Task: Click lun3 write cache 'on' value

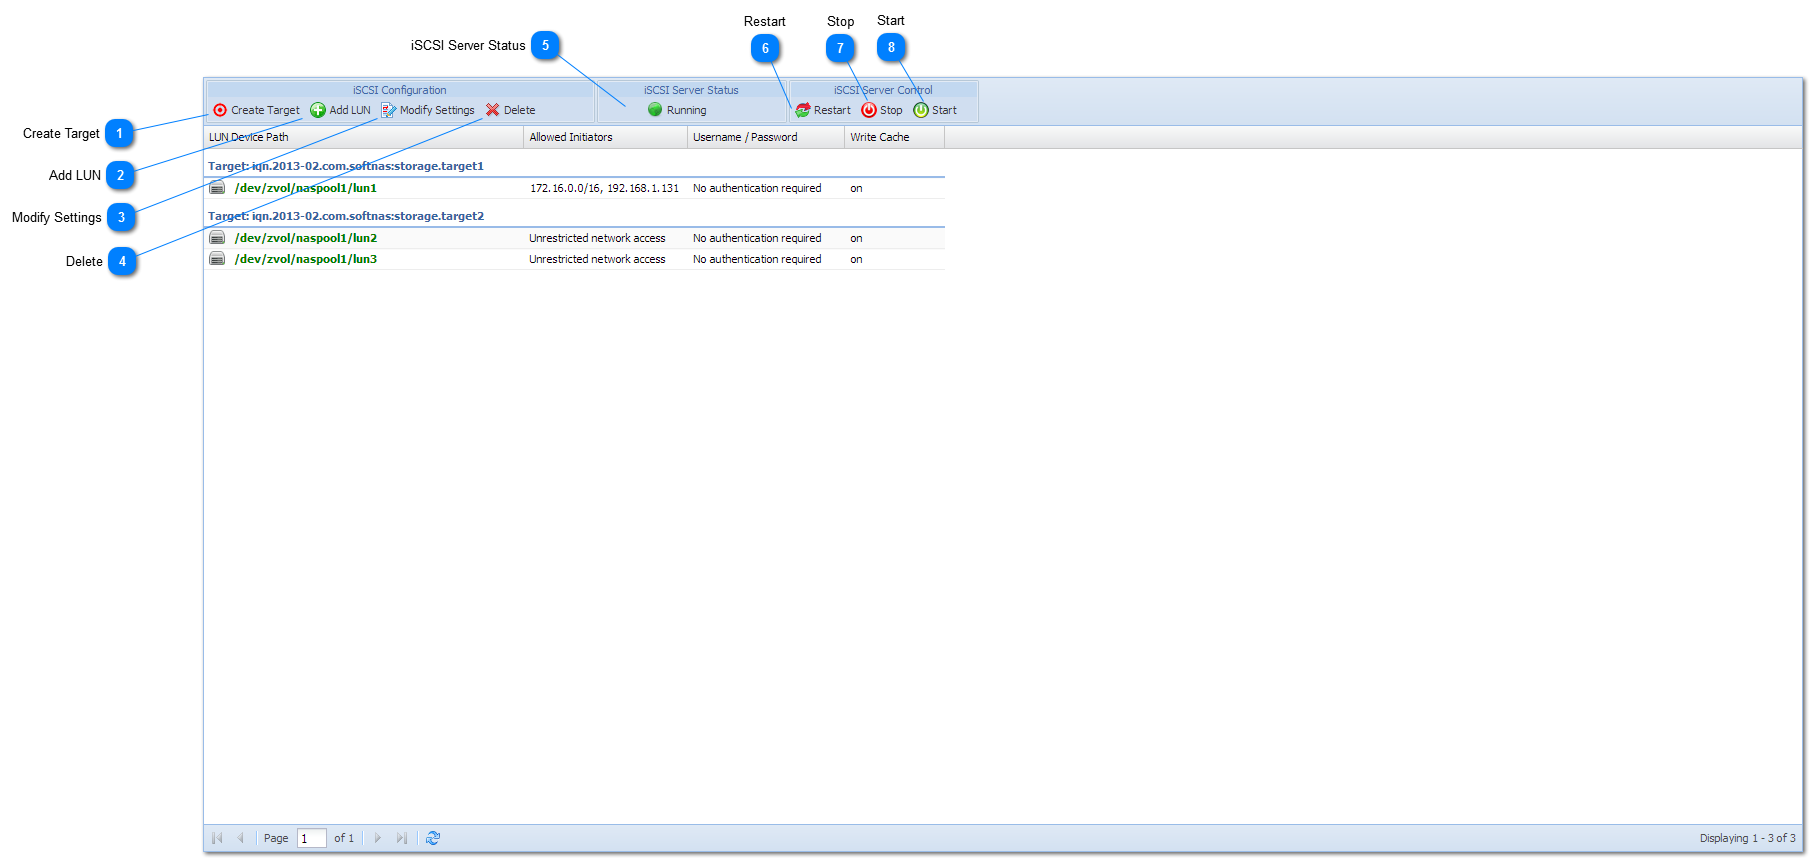Action: pyautogui.click(x=856, y=259)
